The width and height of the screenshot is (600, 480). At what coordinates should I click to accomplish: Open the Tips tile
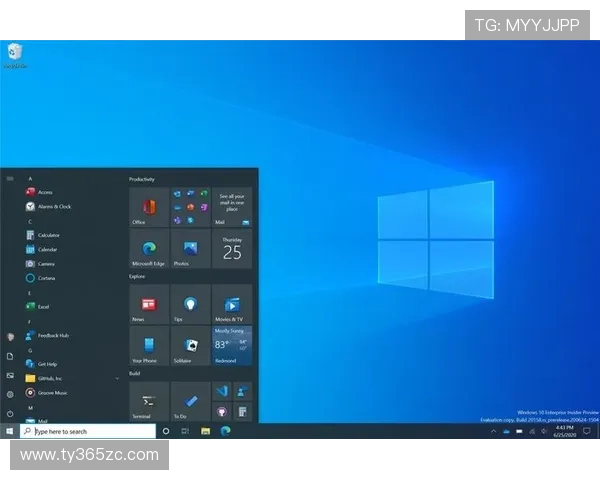tap(190, 304)
